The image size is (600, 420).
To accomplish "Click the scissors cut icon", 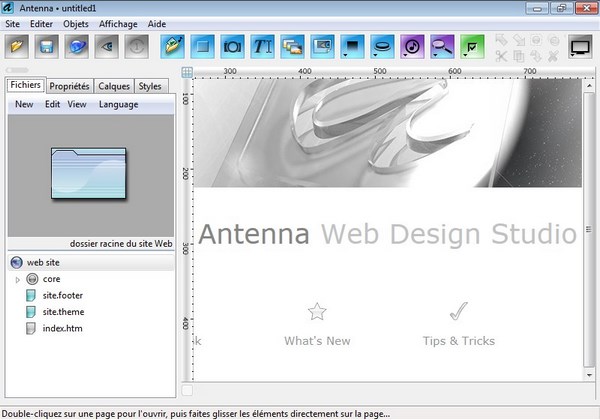I will point(501,56).
